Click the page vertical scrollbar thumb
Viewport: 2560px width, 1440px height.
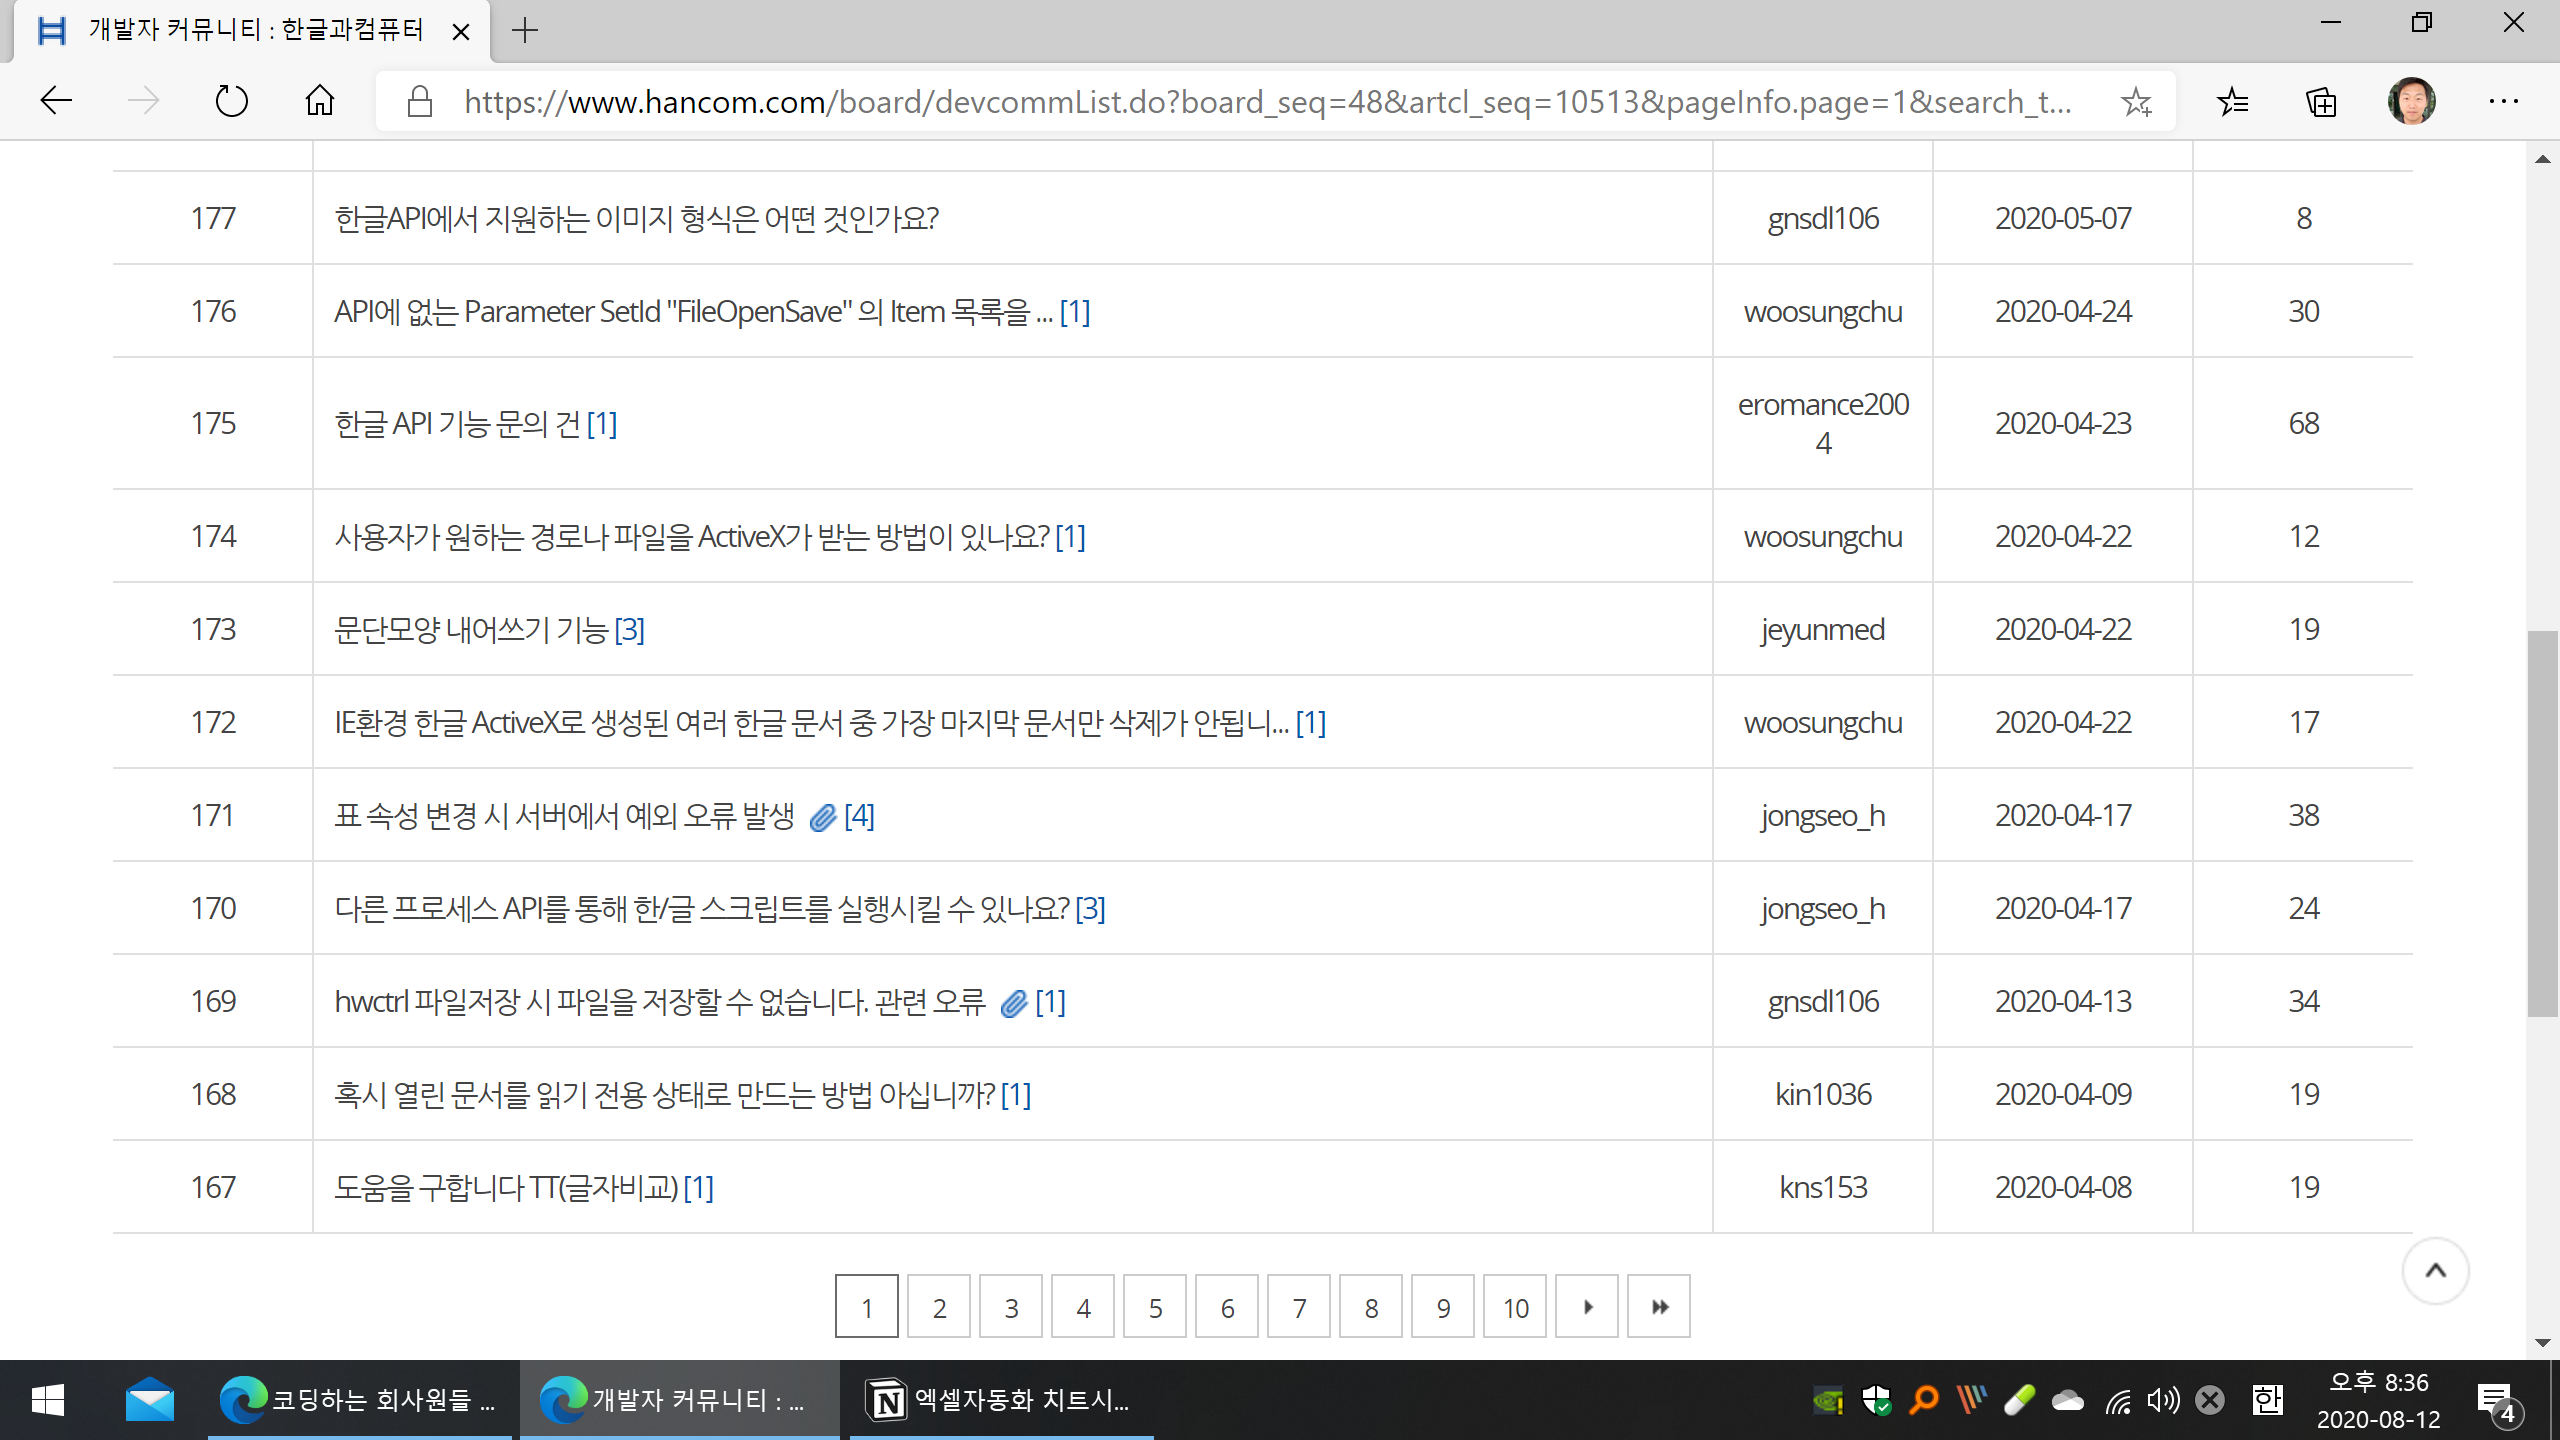(x=2542, y=822)
